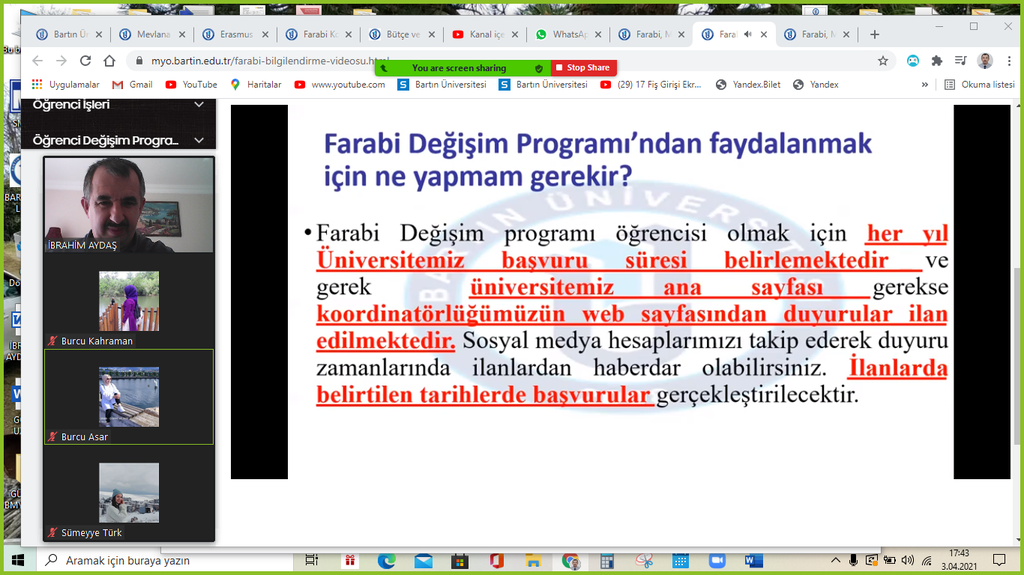Click the Windows search box
Image resolution: width=1024 pixels, height=575 pixels.
click(x=167, y=561)
